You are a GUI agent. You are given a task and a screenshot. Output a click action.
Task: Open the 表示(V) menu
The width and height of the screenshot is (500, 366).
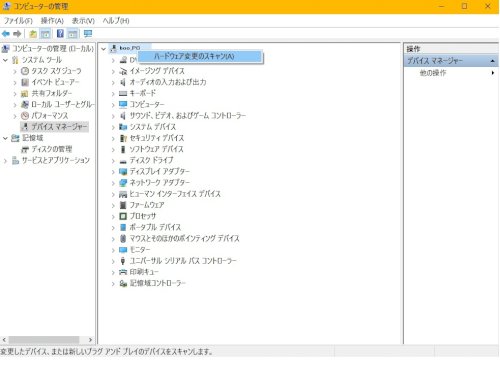point(83,21)
